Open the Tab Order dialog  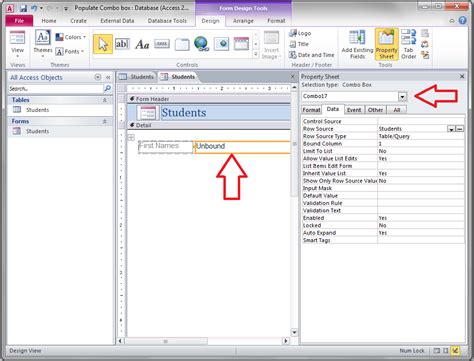[408, 45]
